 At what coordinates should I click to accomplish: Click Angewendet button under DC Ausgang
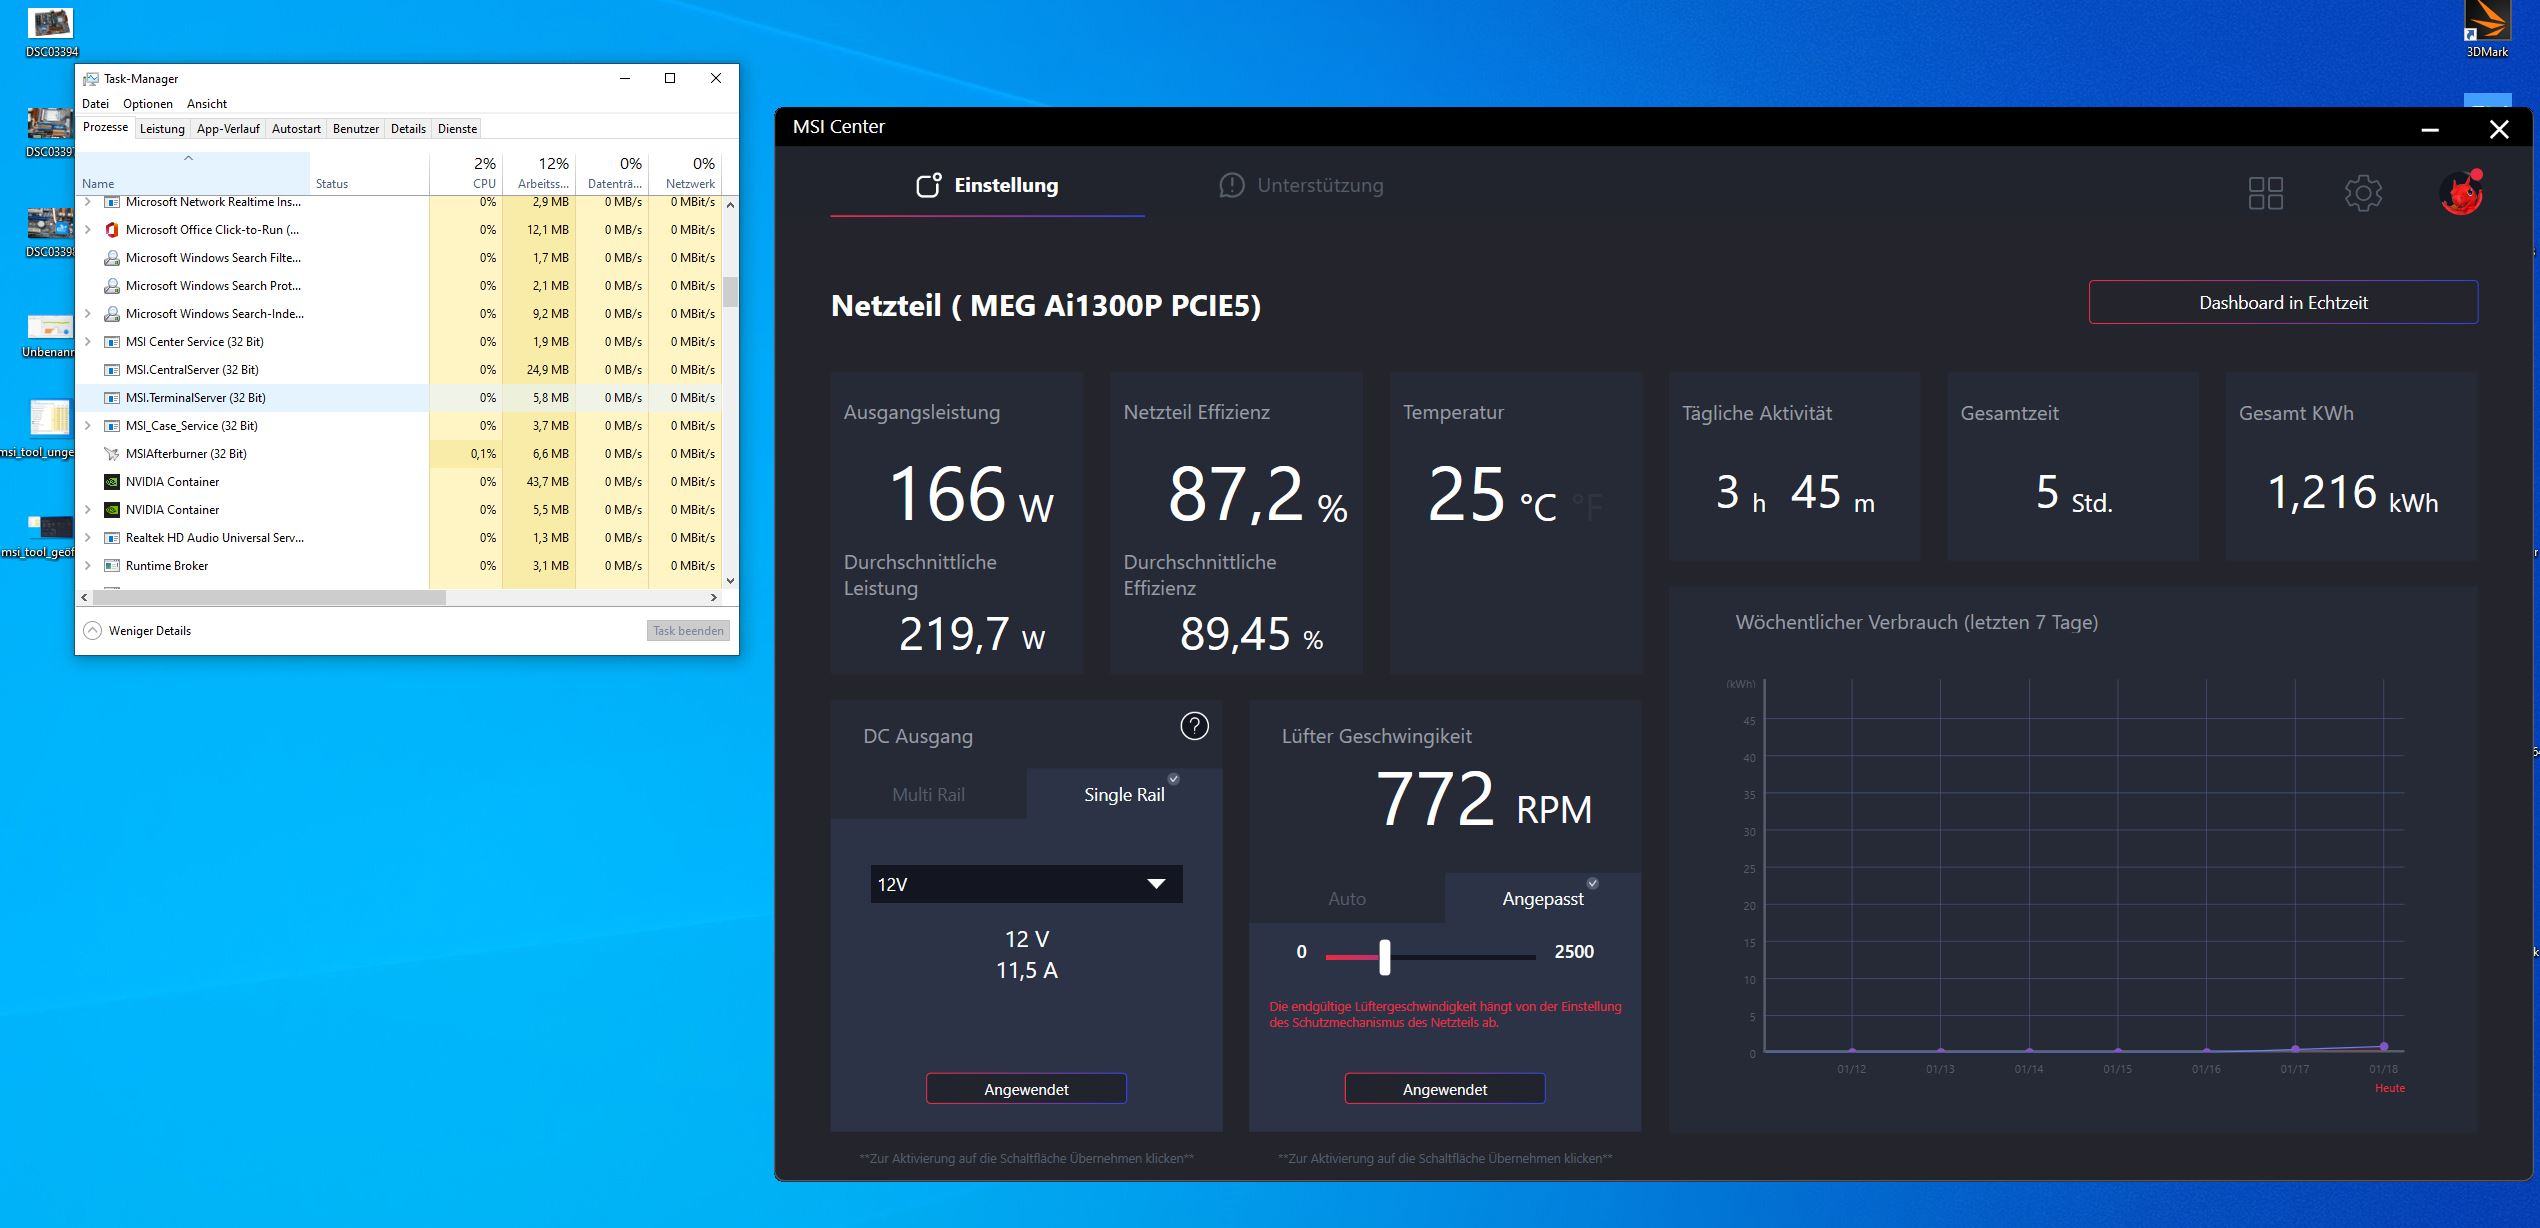click(1026, 1089)
